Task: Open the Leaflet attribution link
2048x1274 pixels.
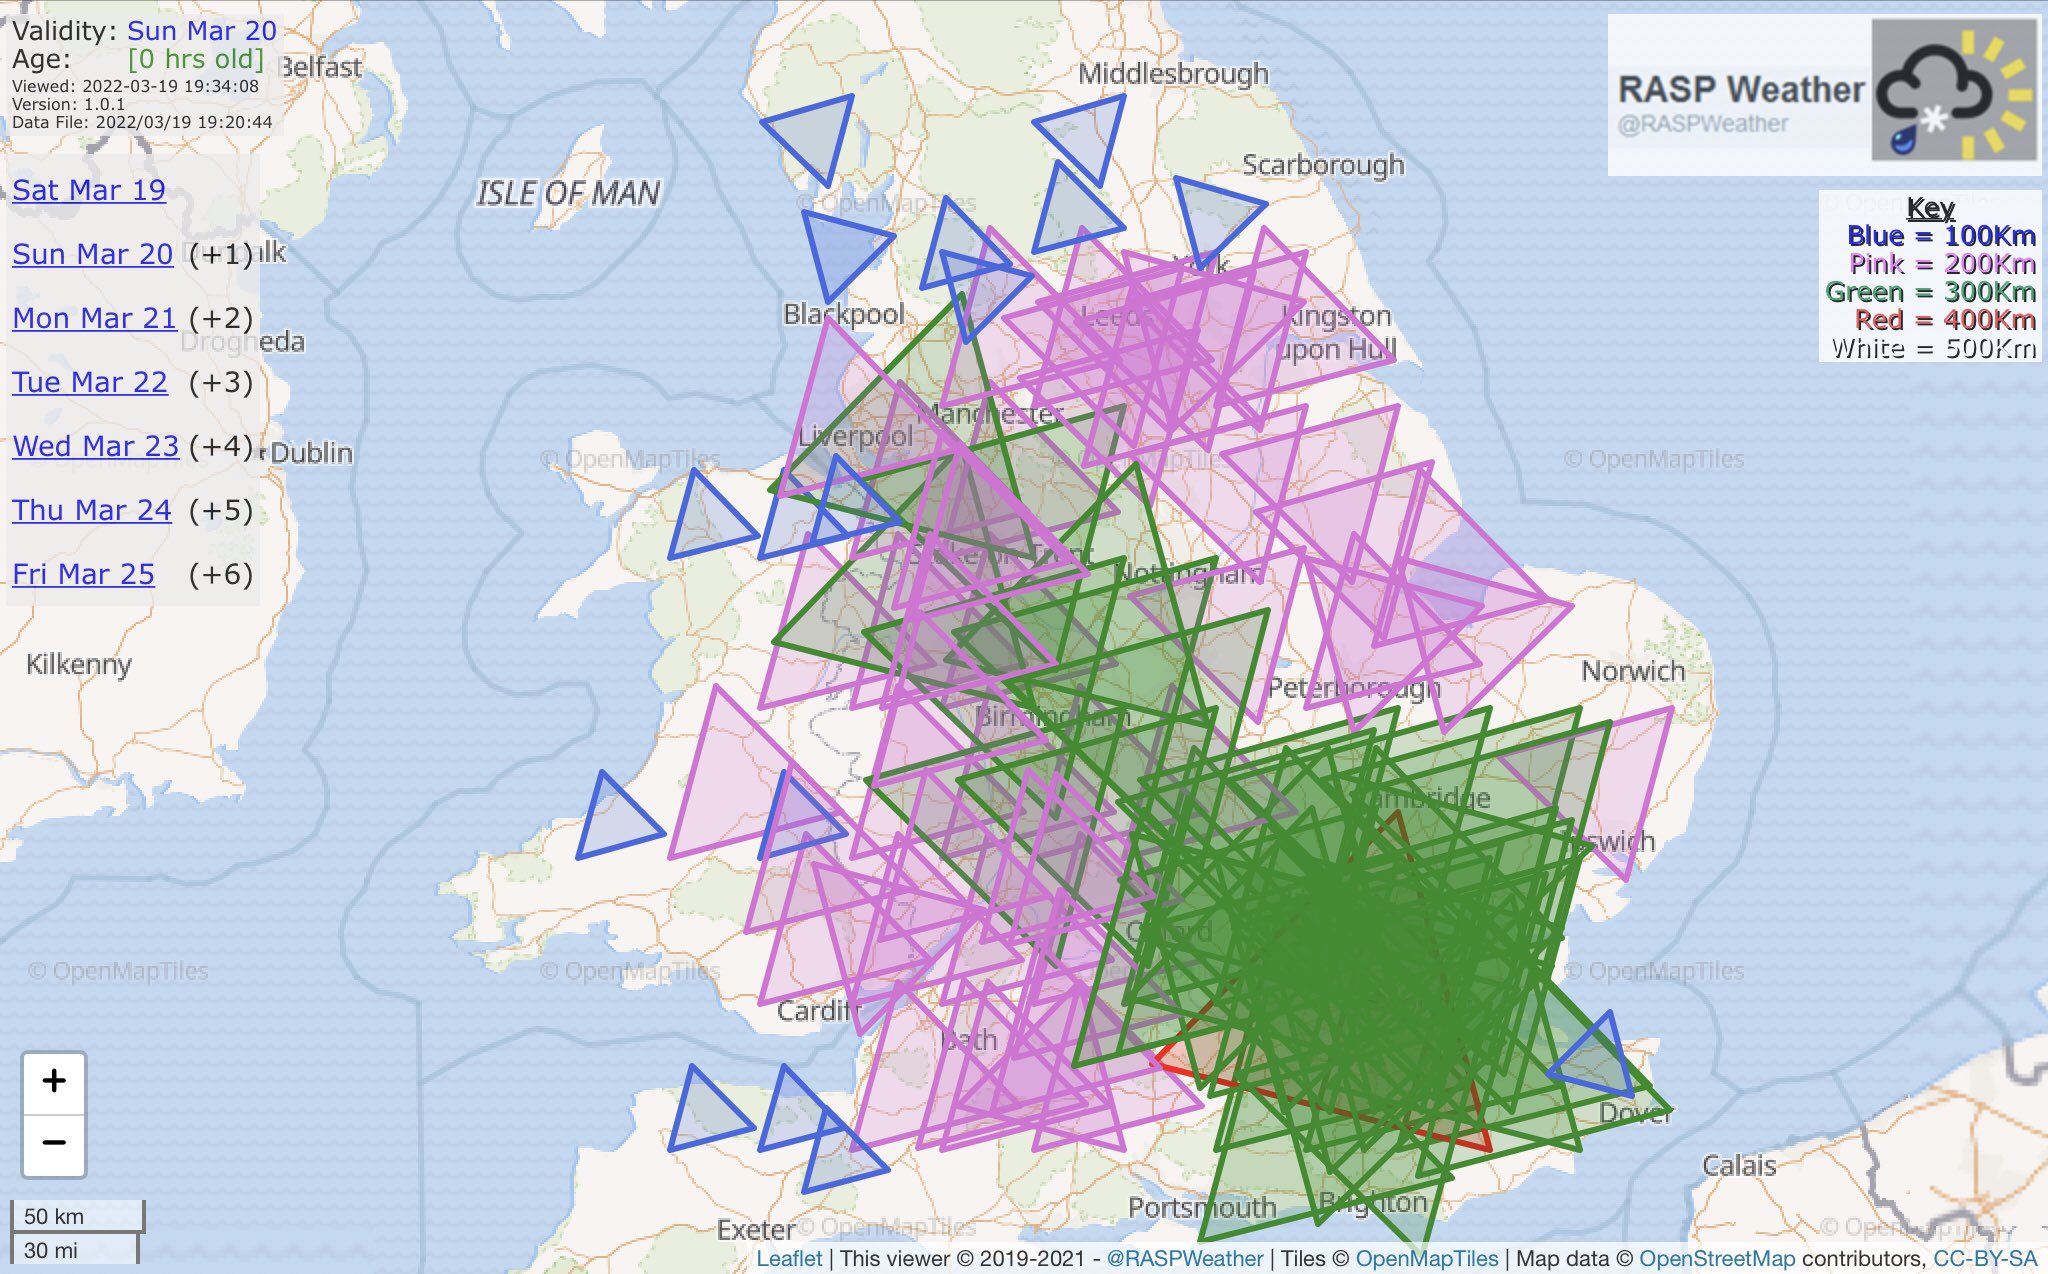Action: [x=789, y=1258]
